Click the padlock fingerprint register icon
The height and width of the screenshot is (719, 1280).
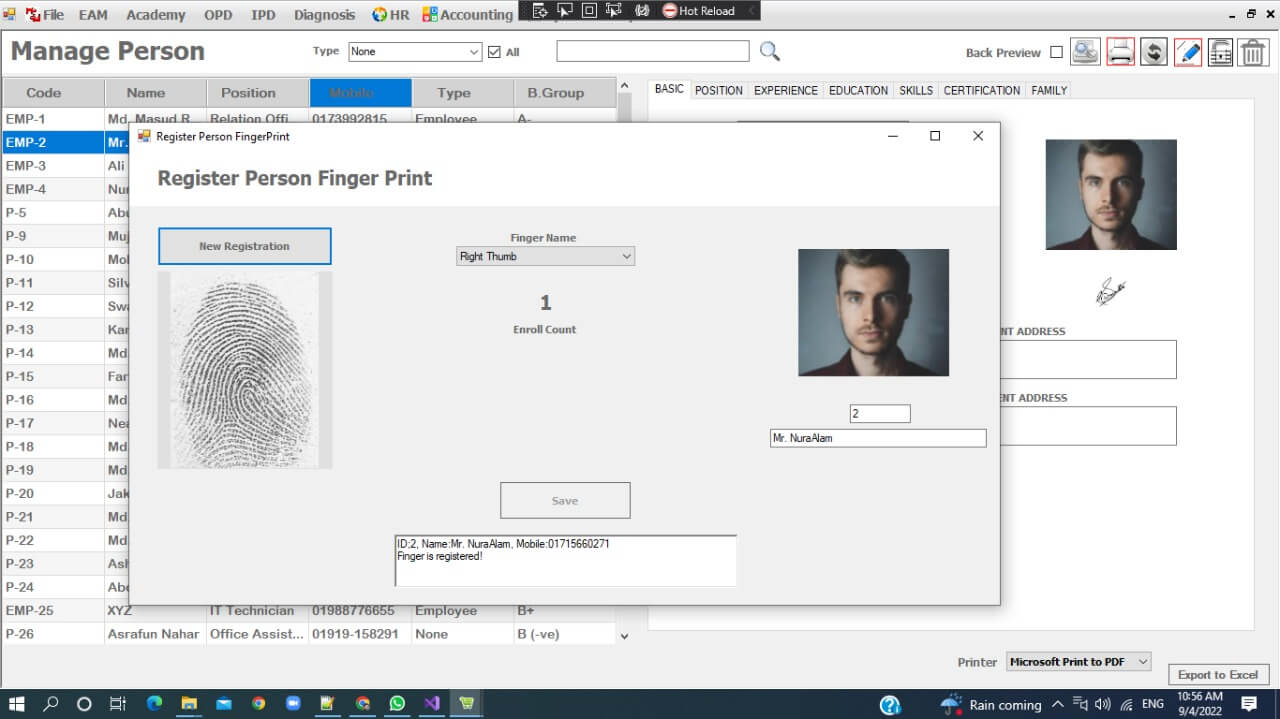[x=1220, y=52]
